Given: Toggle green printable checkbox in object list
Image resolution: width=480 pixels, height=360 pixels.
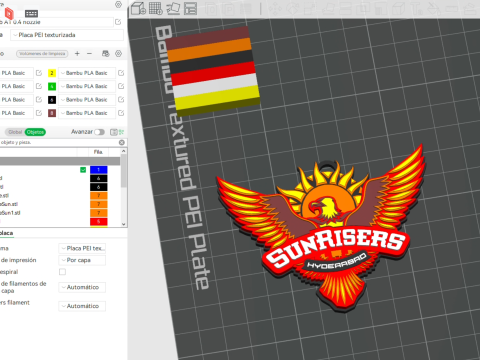Looking at the screenshot, I should [x=83, y=170].
